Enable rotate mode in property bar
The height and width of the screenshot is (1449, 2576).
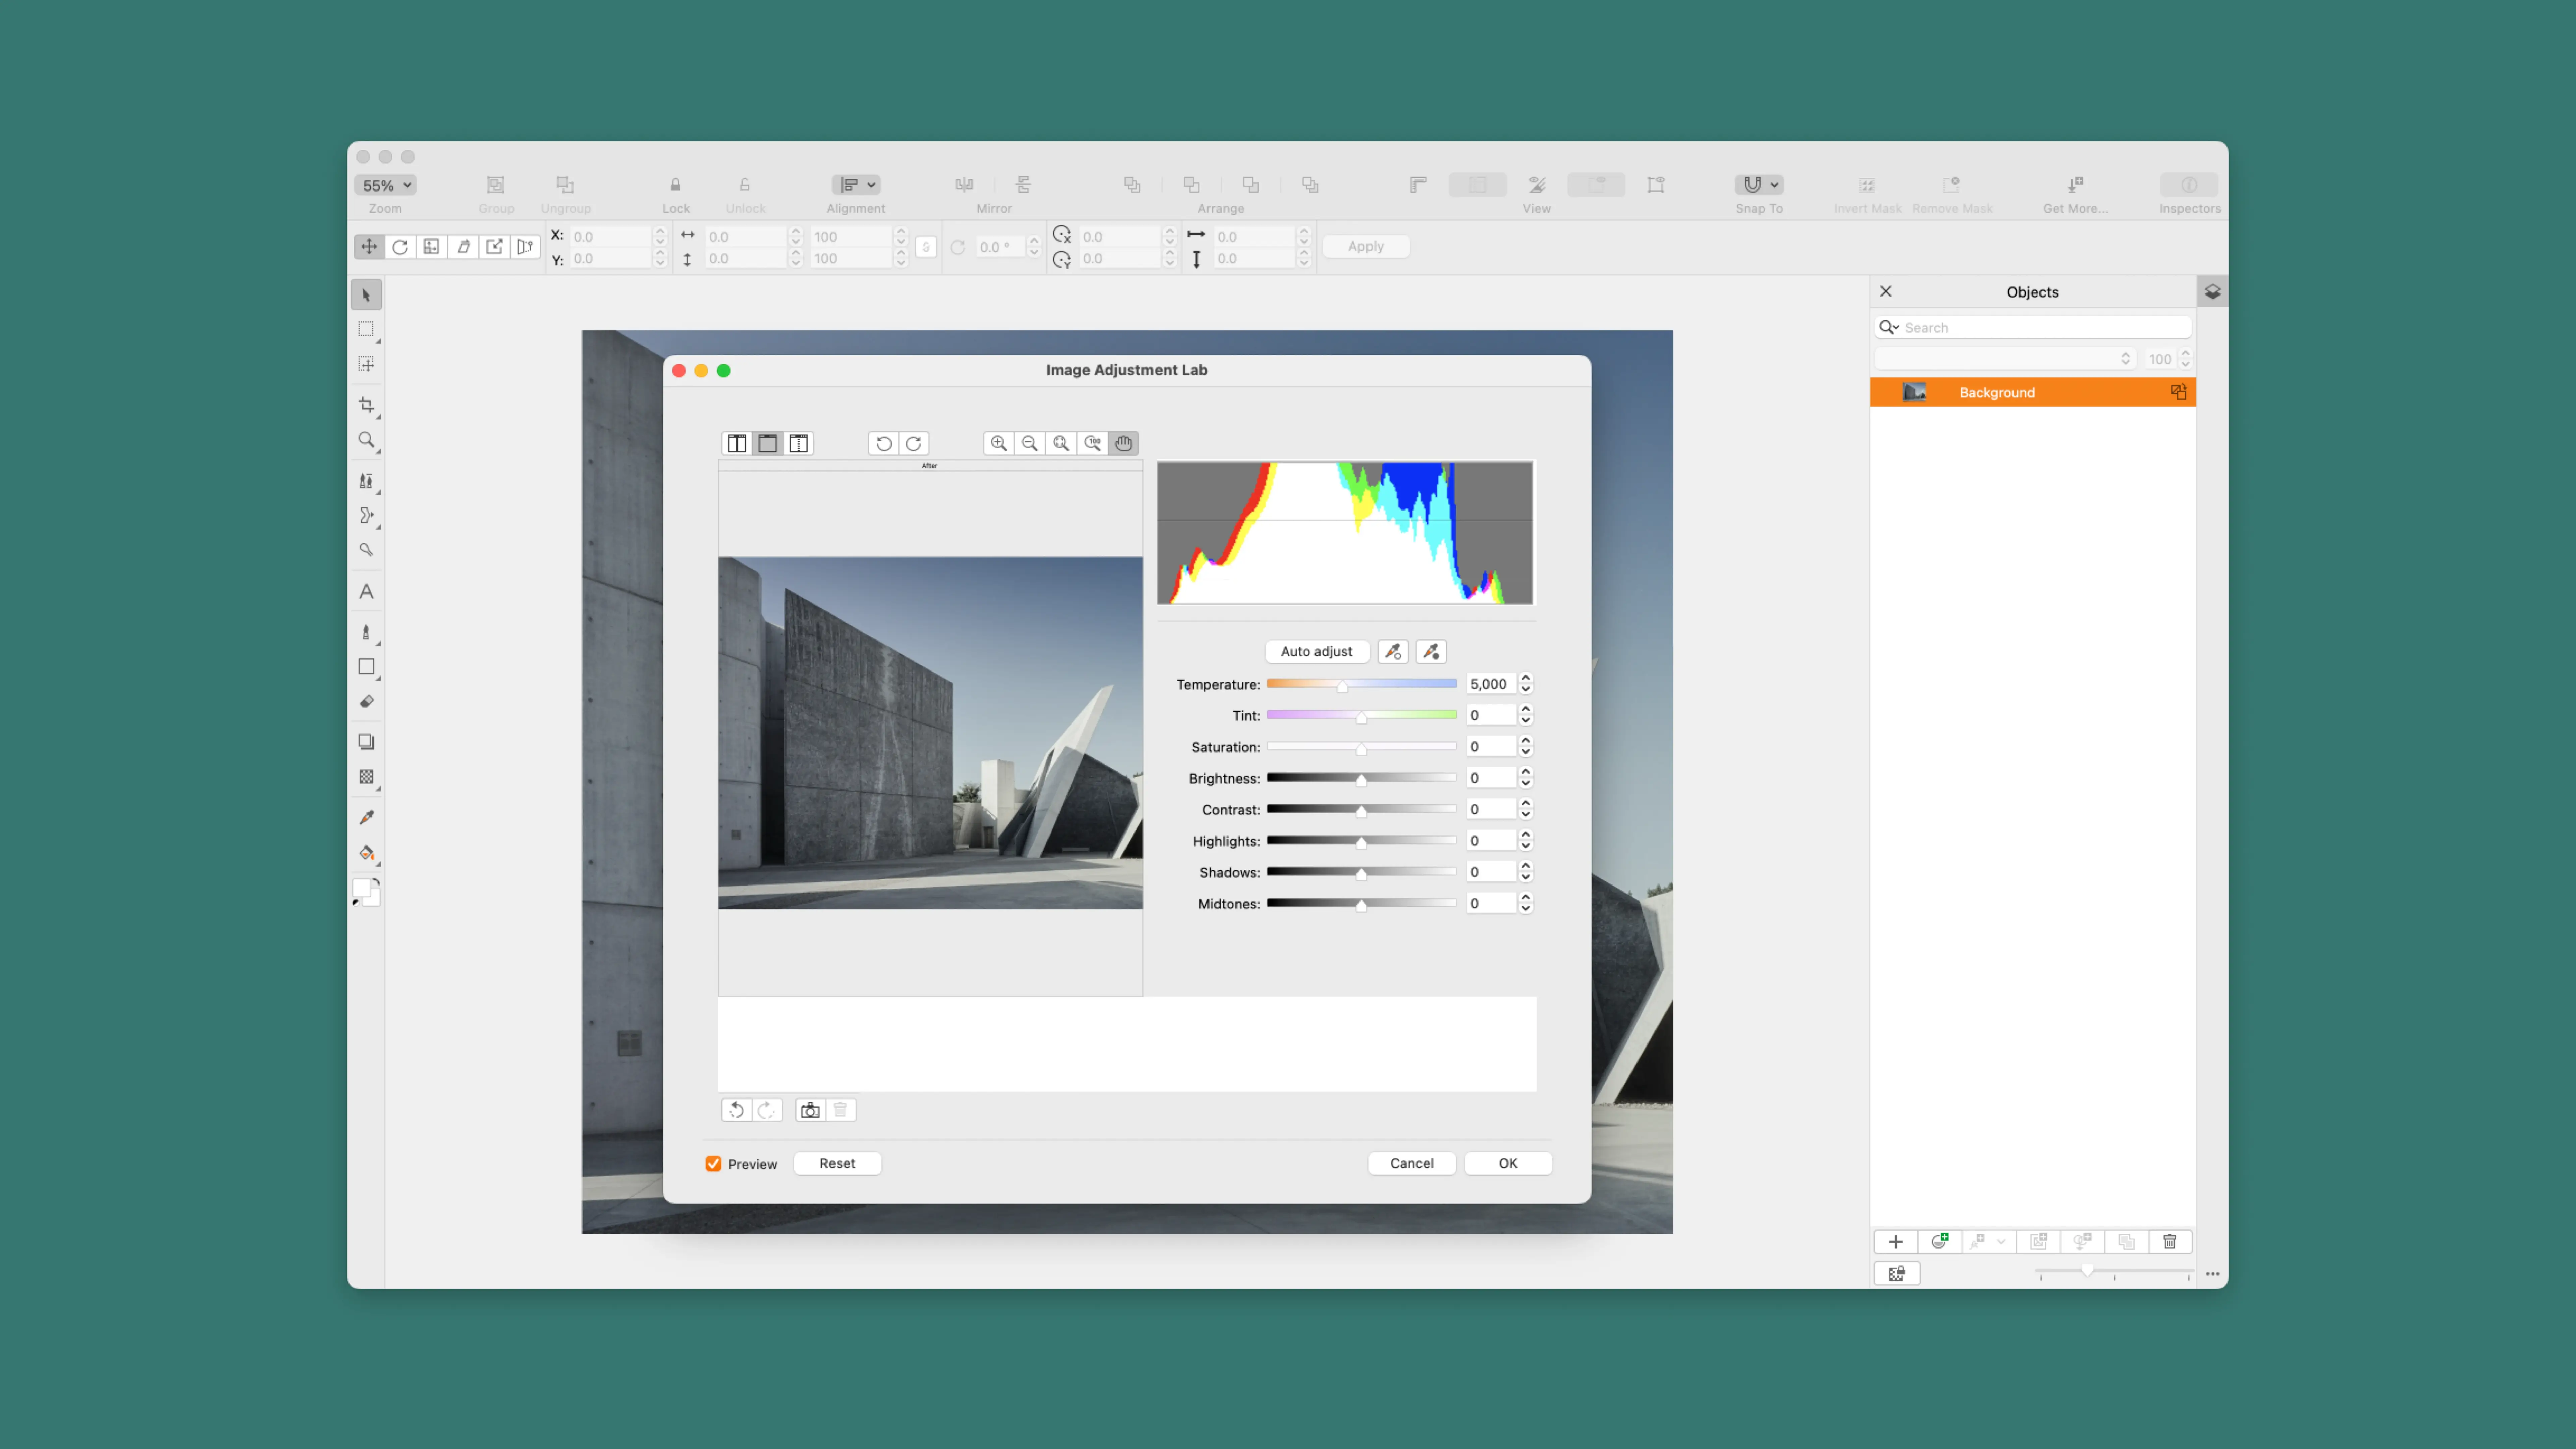pos(400,247)
